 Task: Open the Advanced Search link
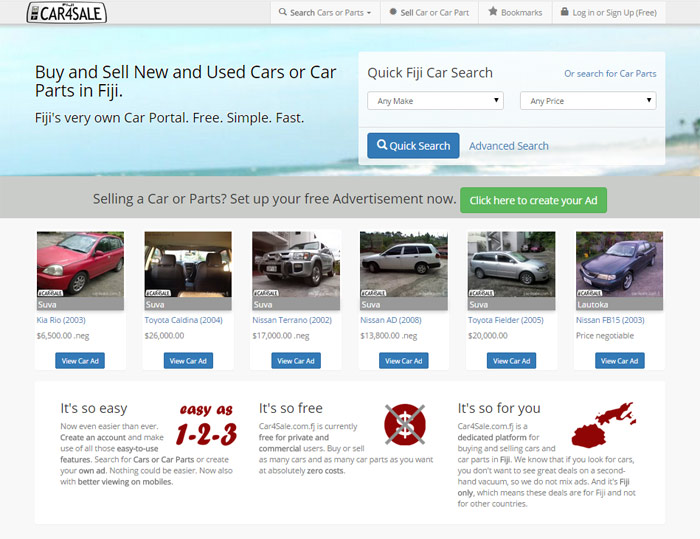[508, 146]
